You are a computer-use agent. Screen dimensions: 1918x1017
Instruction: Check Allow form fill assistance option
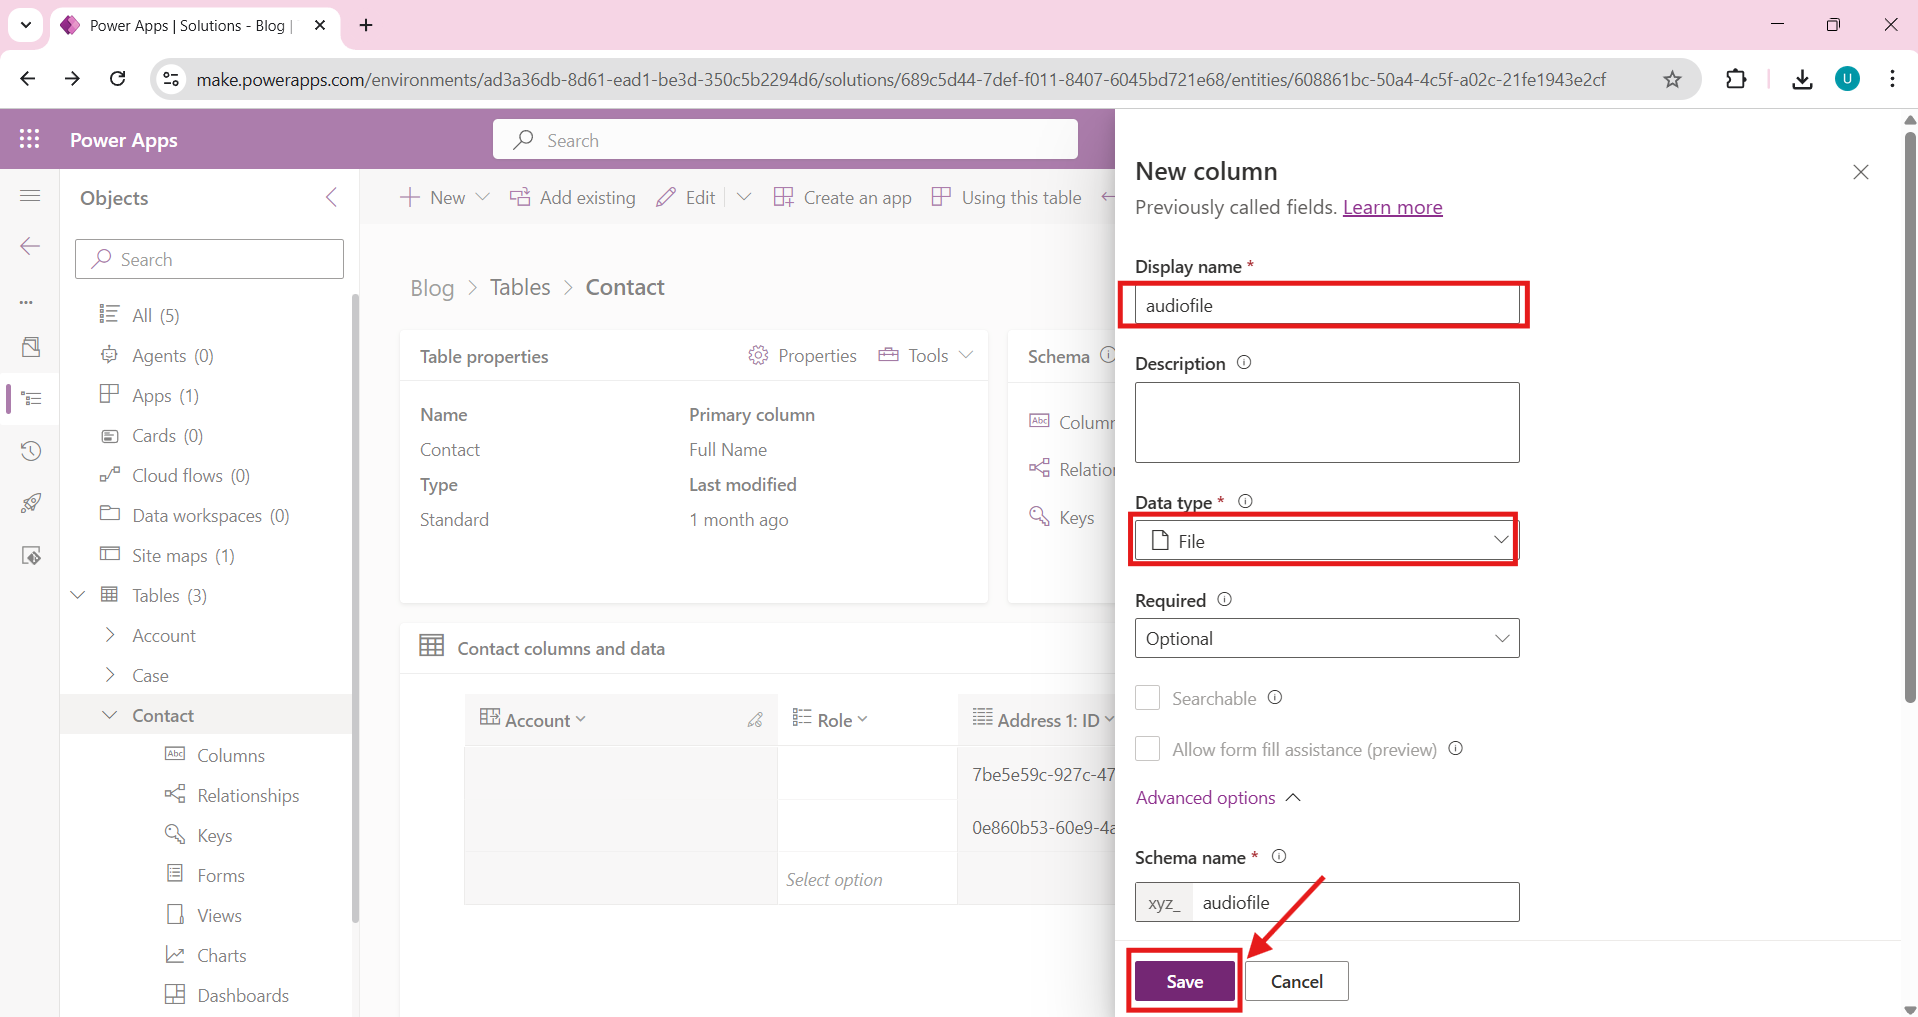click(x=1147, y=749)
